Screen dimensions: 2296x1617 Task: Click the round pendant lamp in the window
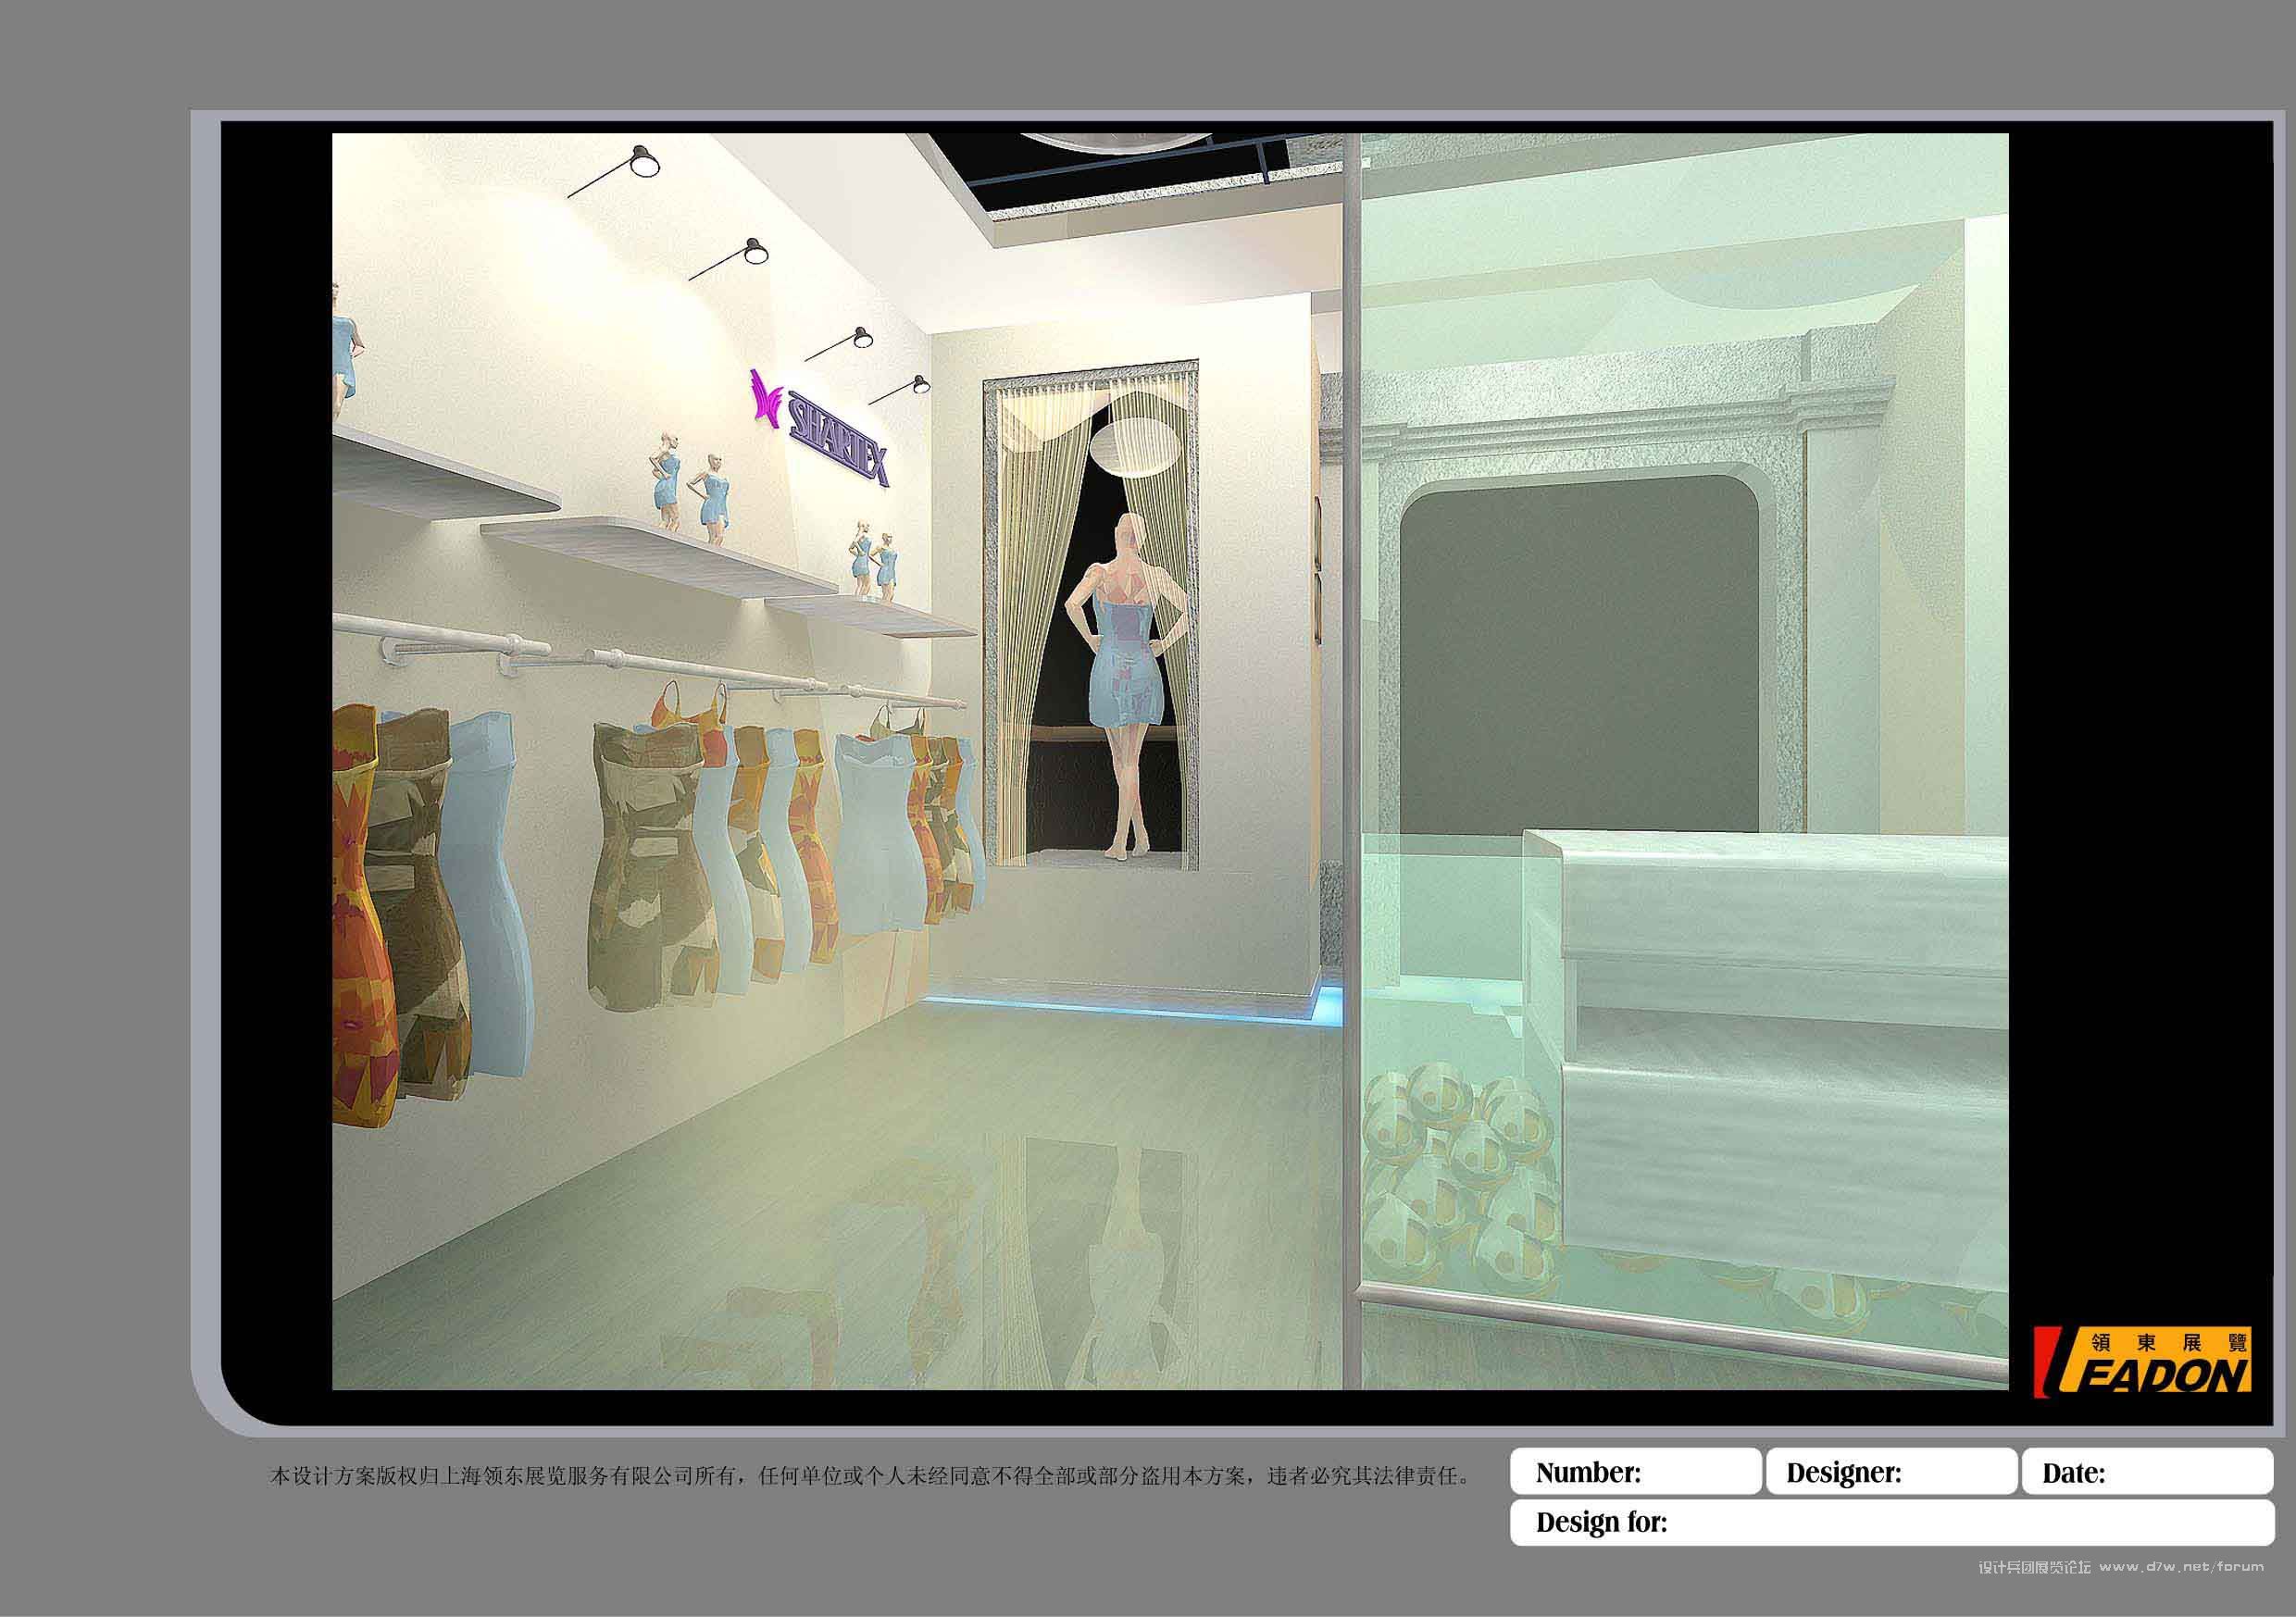(x=1136, y=448)
